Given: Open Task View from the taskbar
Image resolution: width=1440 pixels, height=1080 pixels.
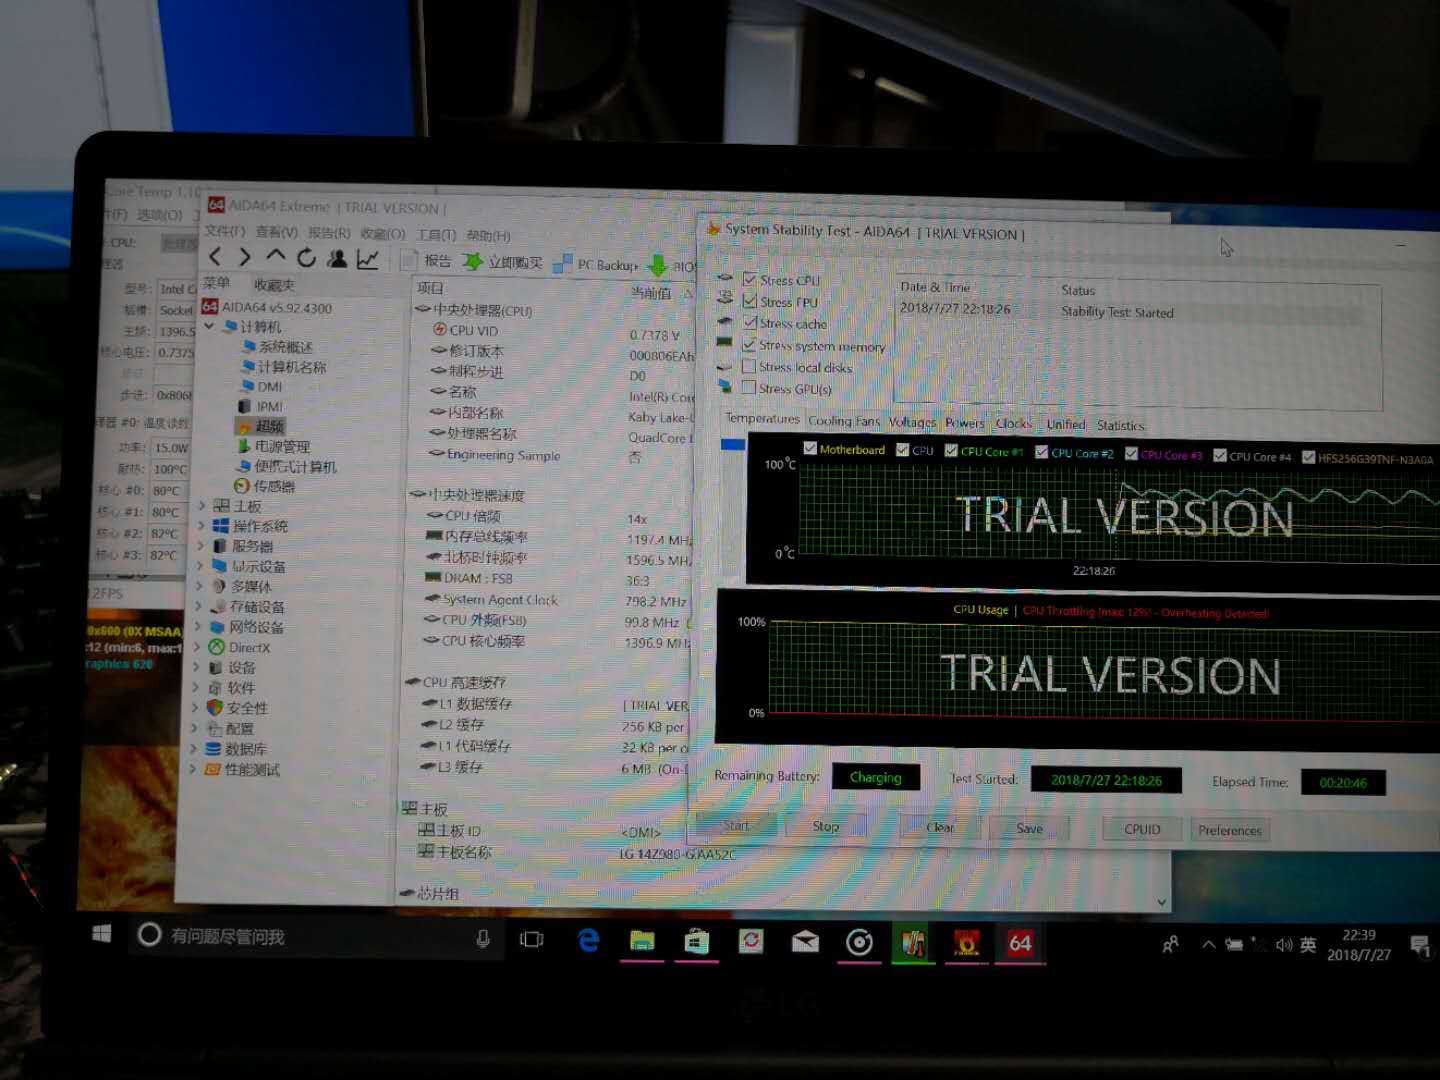Looking at the screenshot, I should [532, 939].
